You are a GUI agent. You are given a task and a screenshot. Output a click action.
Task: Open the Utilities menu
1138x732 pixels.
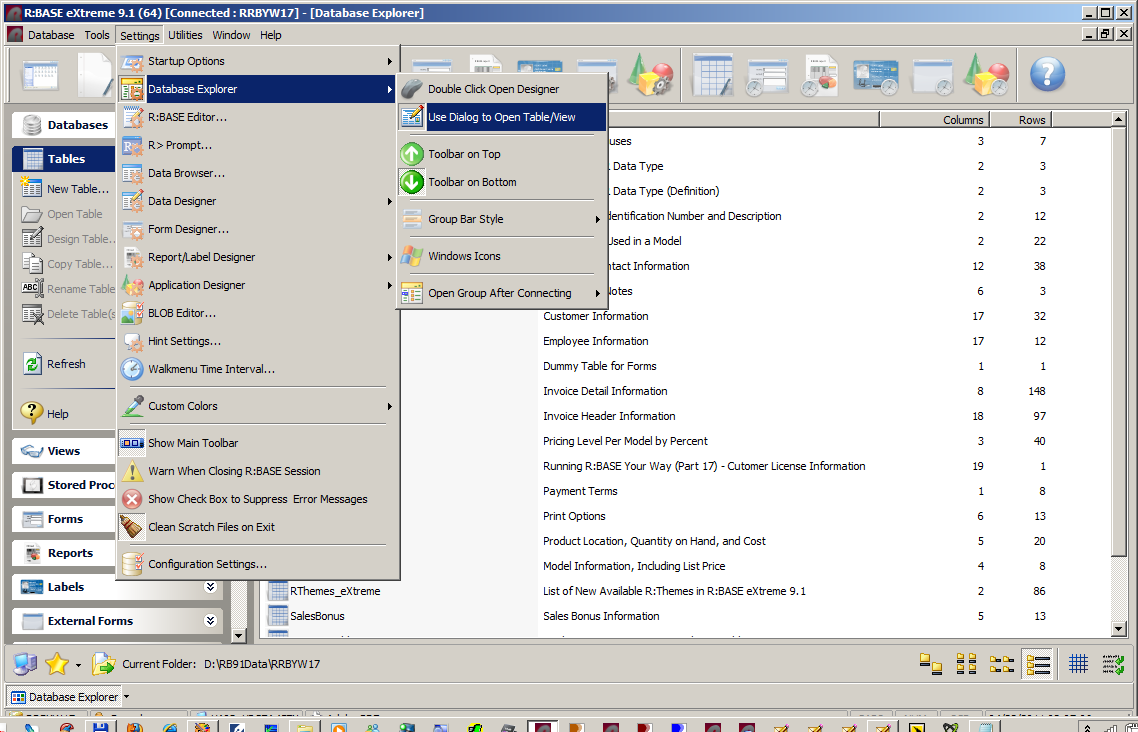185,35
